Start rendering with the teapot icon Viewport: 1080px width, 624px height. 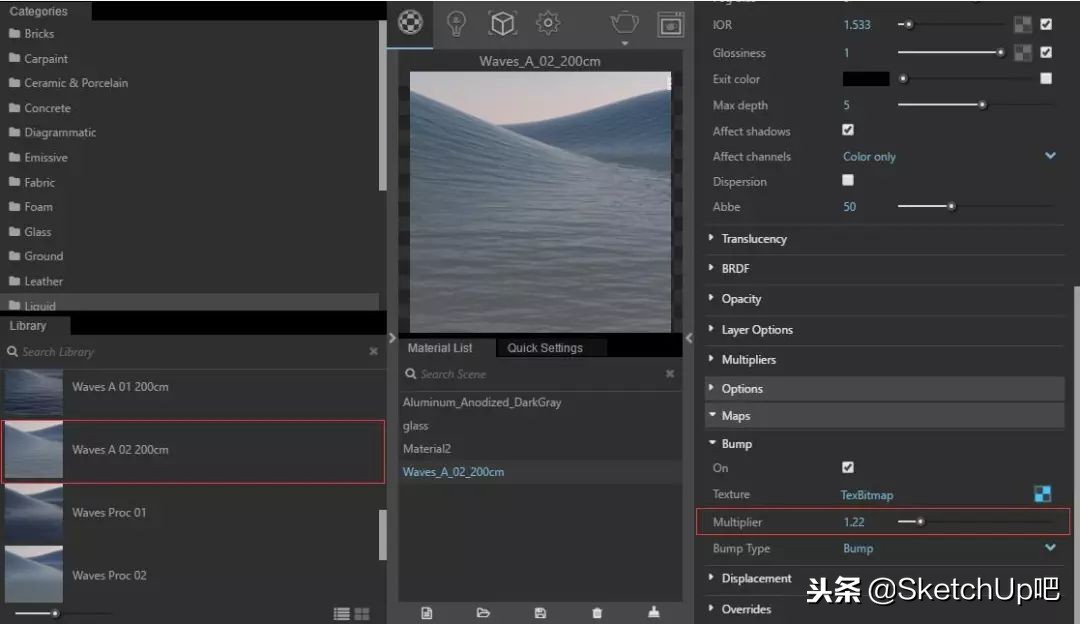624,23
